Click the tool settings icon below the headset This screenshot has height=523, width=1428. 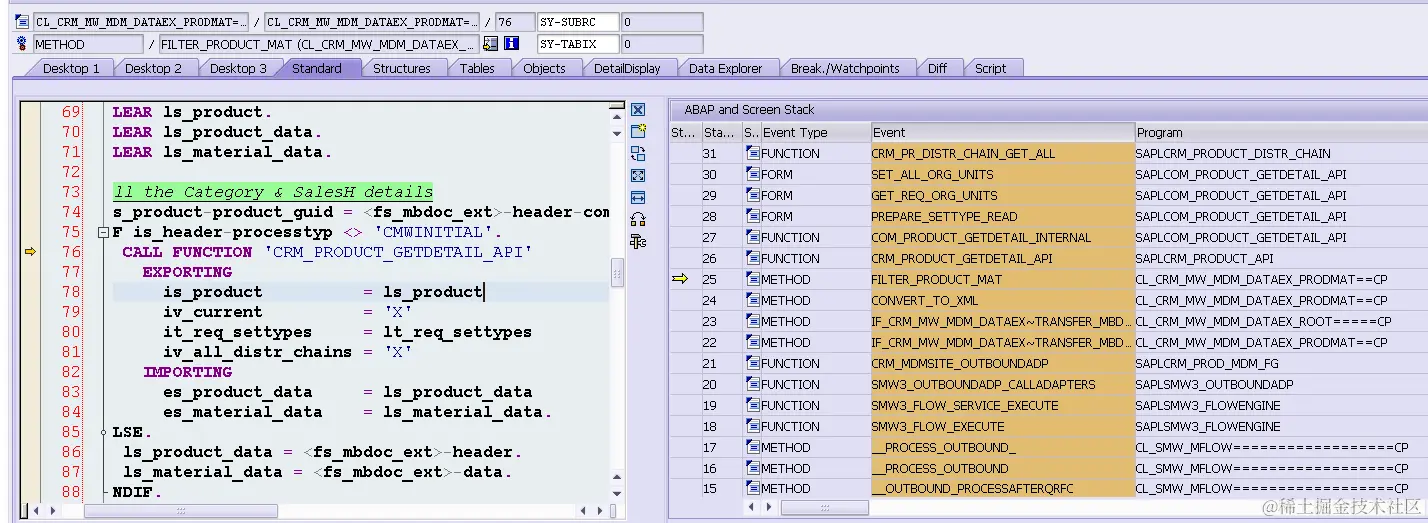[x=638, y=242]
